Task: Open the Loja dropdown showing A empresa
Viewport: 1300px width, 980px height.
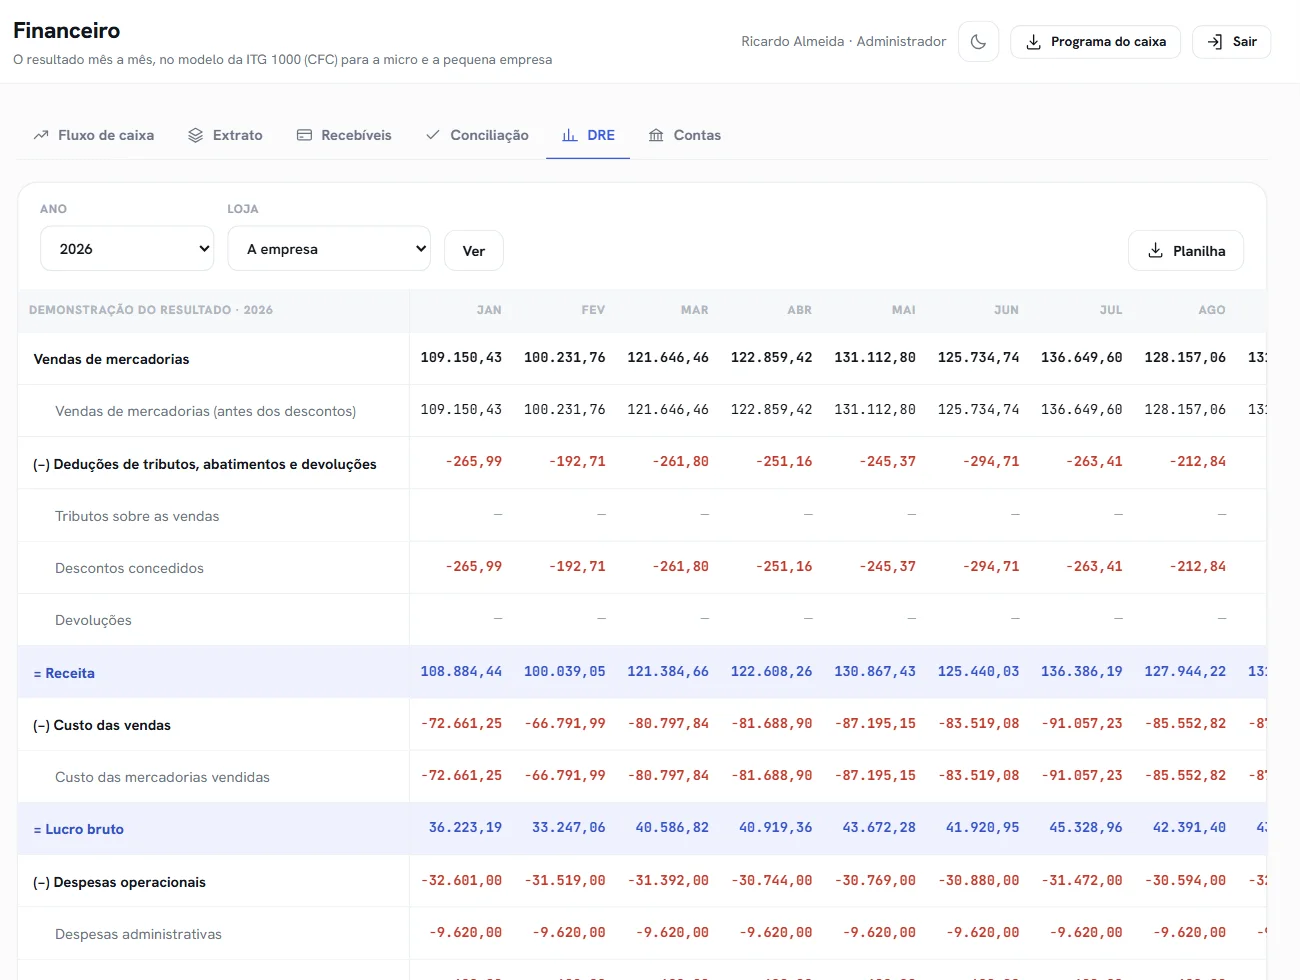Action: 329,249
